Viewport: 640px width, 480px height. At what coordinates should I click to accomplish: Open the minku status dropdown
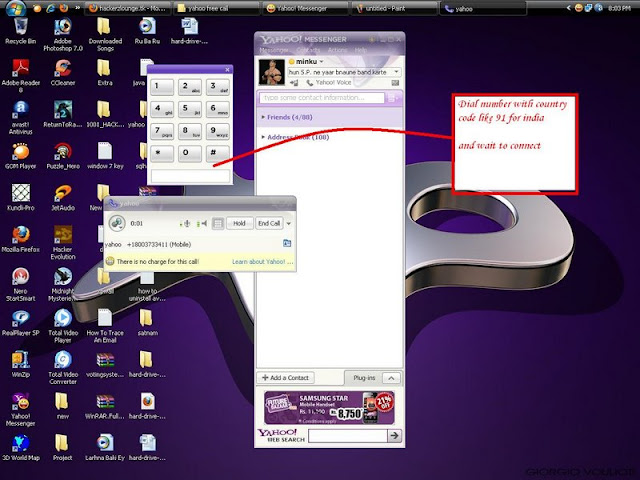pos(321,62)
